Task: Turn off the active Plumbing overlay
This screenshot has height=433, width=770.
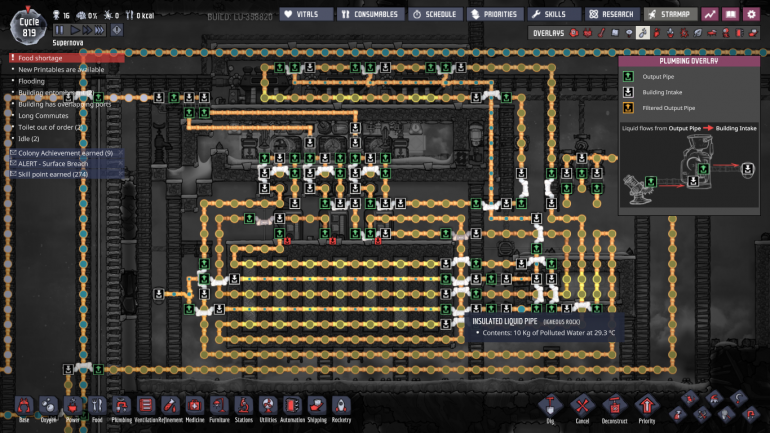Action: (x=643, y=33)
